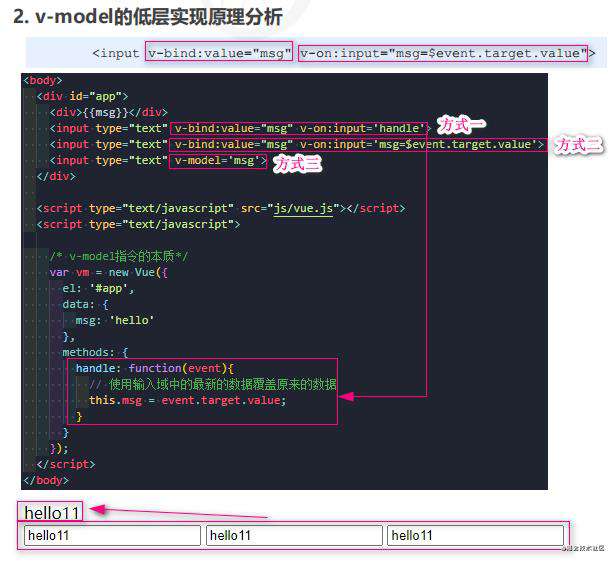Screen dimensions: 616x562
Task: Click the opening "<body>" tag in code
Action: click(x=42, y=80)
